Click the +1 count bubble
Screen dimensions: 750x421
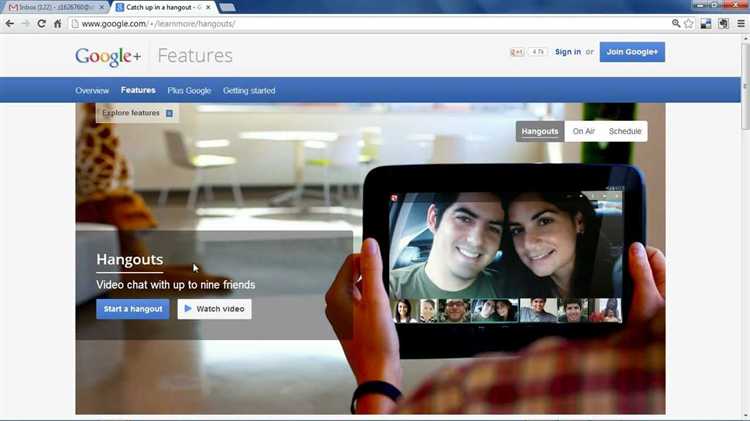(x=538, y=52)
